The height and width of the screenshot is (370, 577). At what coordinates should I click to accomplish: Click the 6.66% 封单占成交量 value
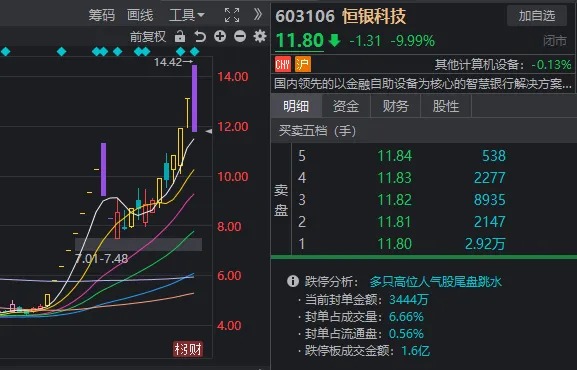click(406, 317)
